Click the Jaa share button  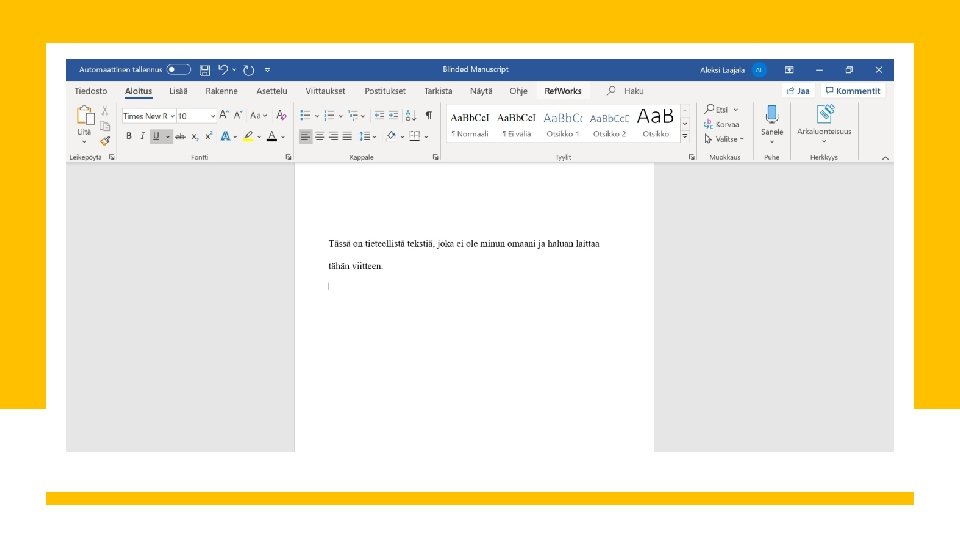[x=798, y=91]
